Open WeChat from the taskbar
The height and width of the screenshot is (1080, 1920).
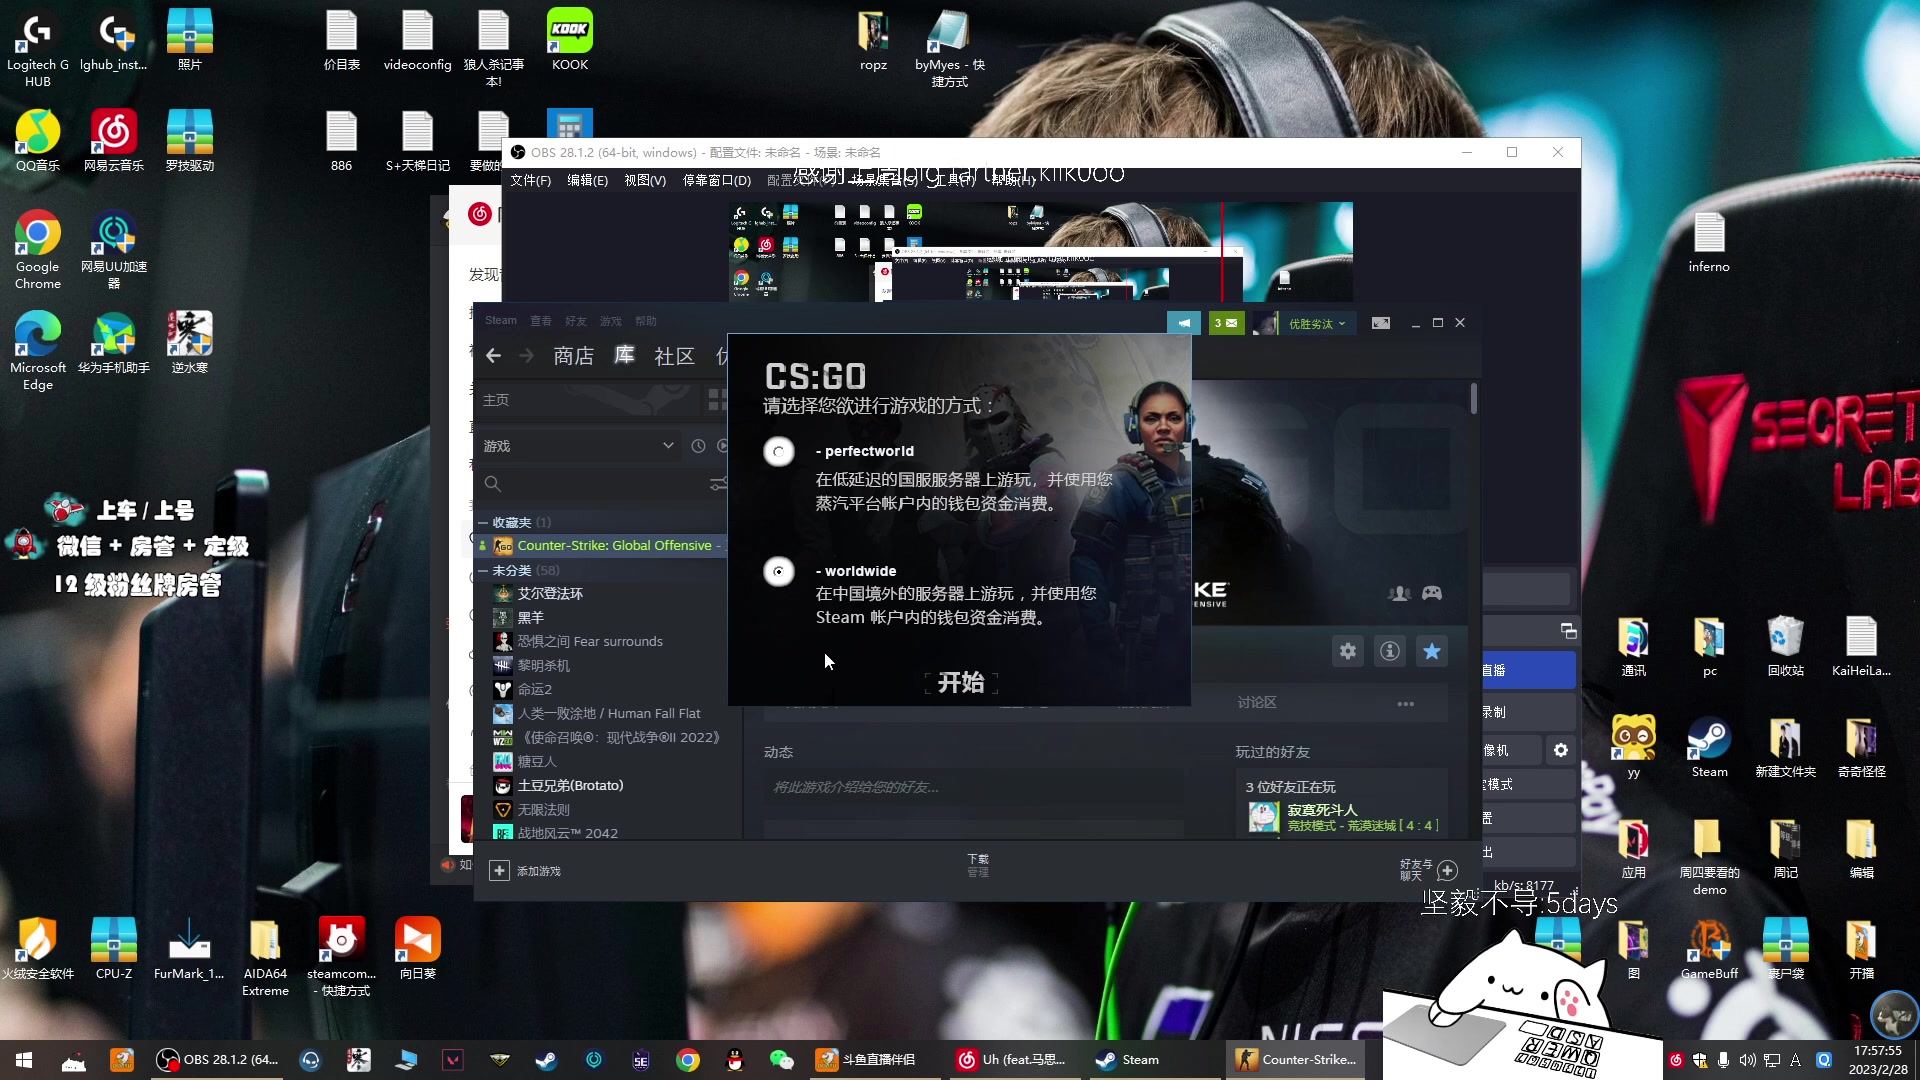pyautogui.click(x=782, y=1060)
